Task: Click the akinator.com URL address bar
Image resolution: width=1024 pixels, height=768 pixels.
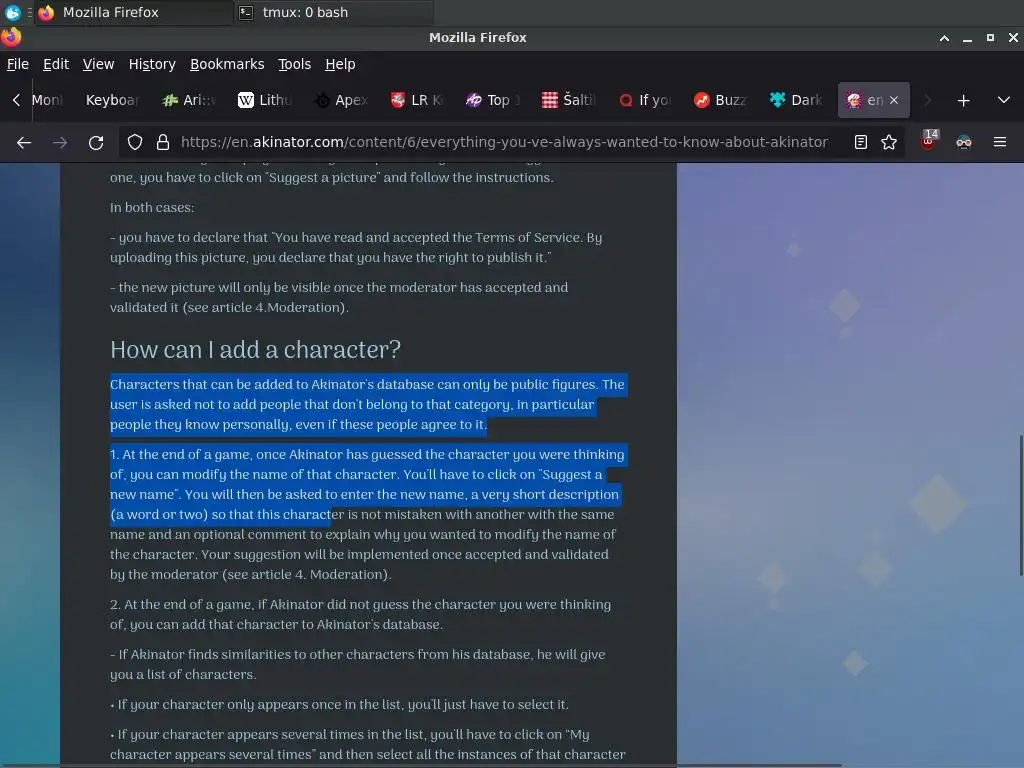Action: tap(504, 142)
